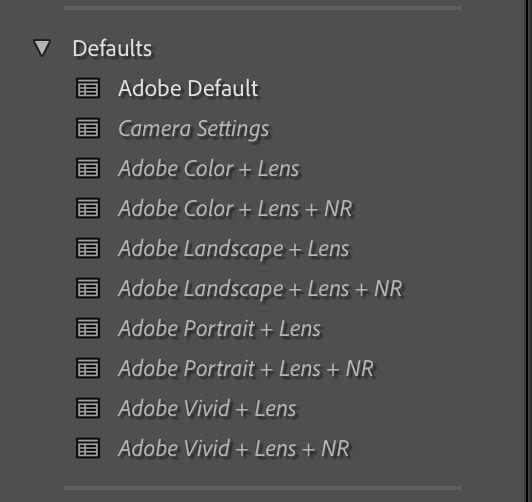532x502 pixels.
Task: Choose Adobe Color + Lens + NR preset
Action: (x=235, y=209)
